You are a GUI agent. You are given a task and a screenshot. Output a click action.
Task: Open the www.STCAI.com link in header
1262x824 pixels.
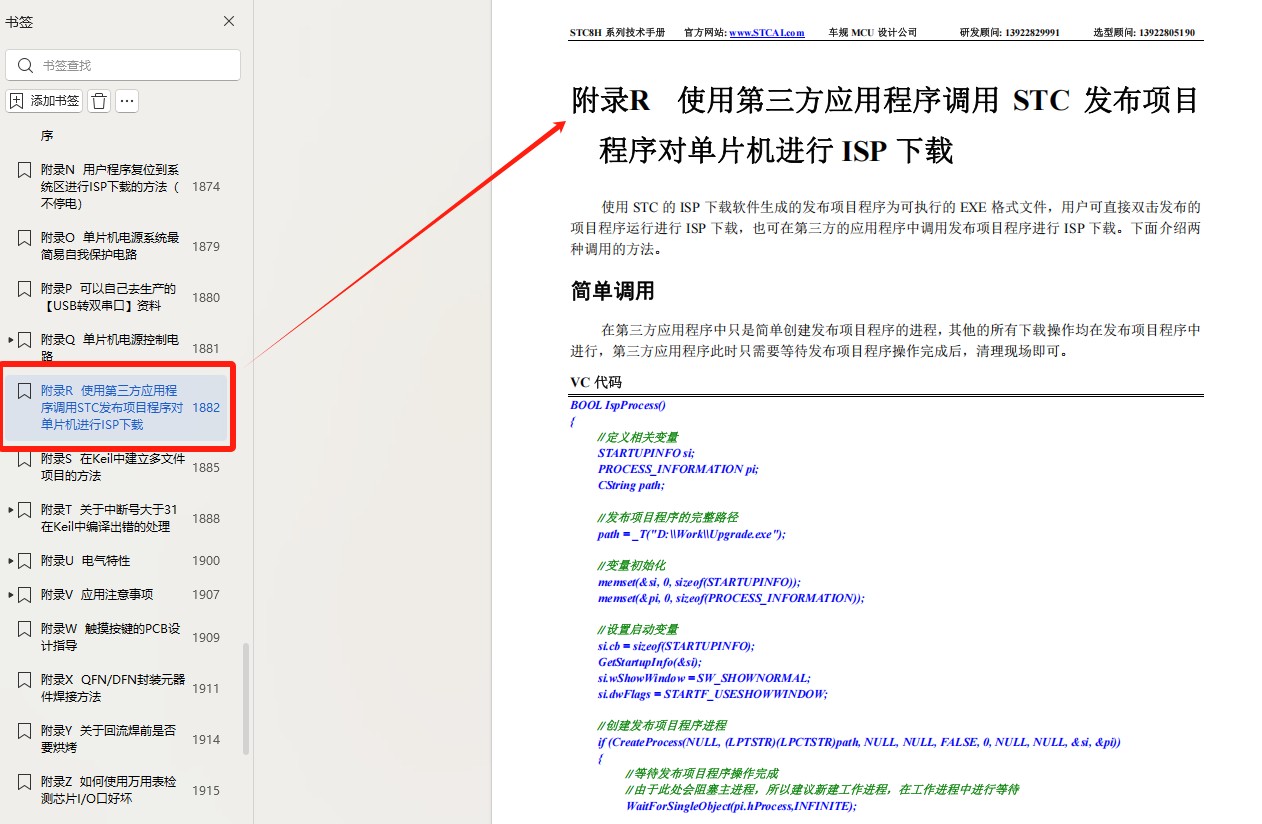(767, 33)
